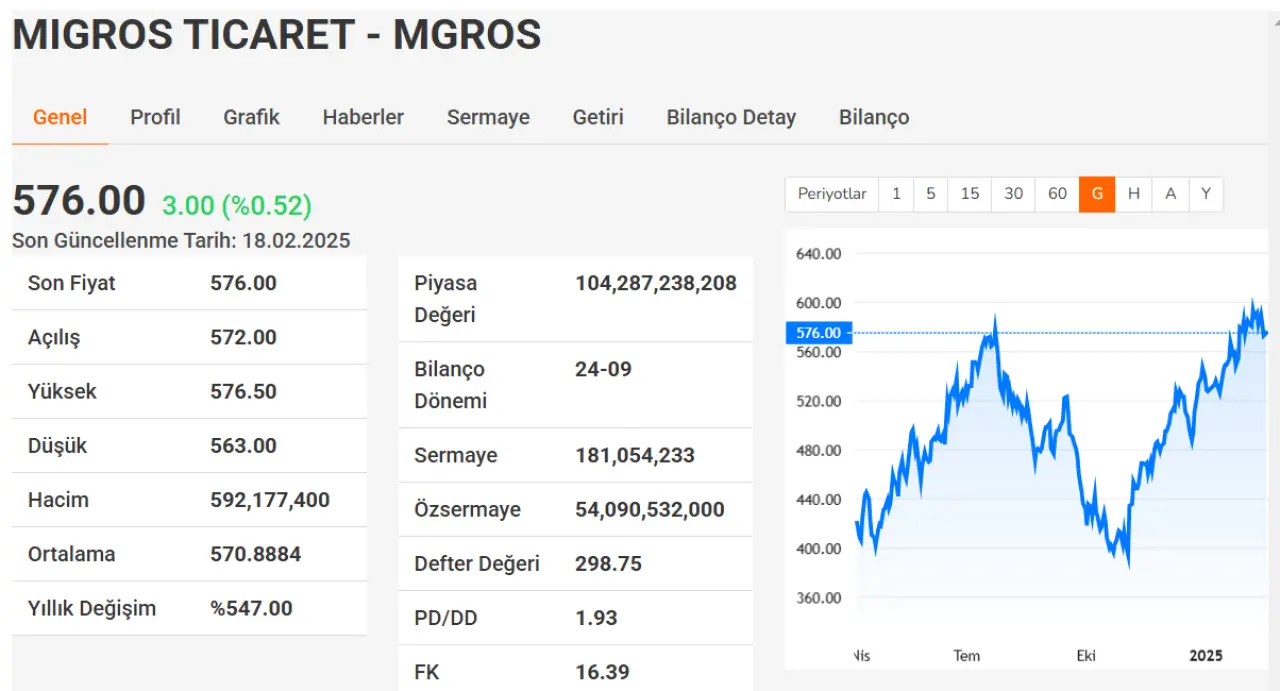Choose the 15 minute chart period
Viewport: 1280px width, 691px height.
[x=970, y=194]
